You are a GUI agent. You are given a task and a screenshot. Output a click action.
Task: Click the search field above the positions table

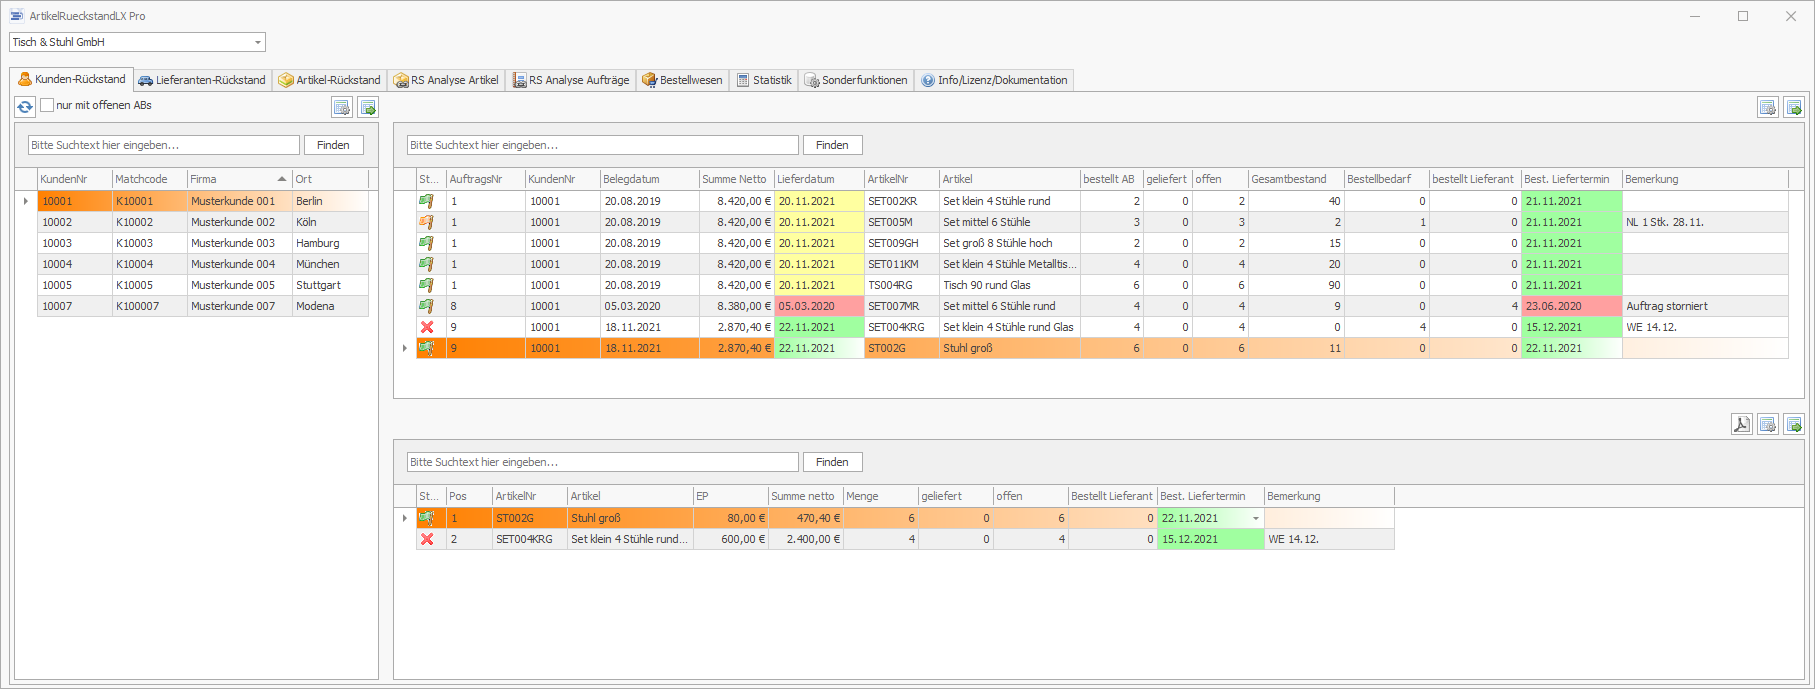602,462
